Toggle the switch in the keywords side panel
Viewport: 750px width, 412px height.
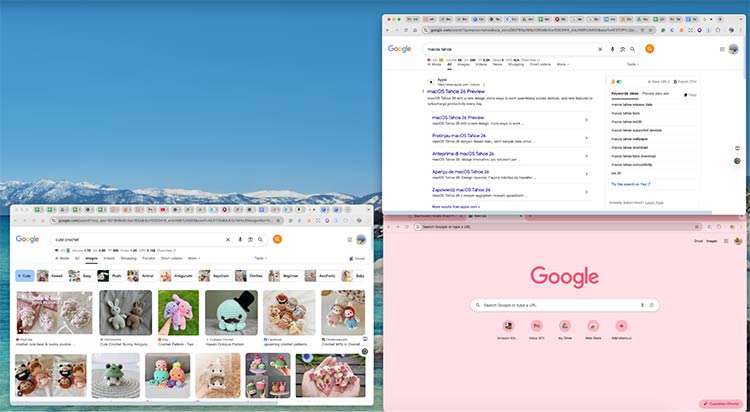[x=617, y=81]
